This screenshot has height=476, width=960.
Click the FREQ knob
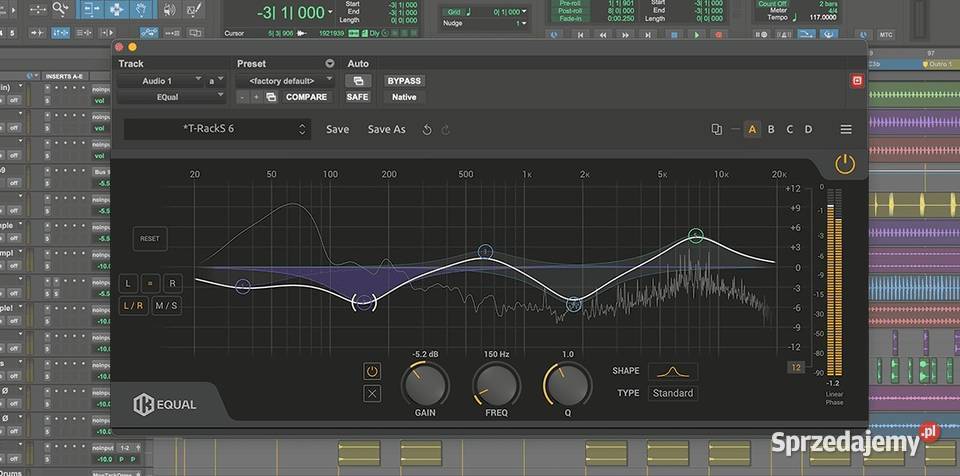coord(497,385)
